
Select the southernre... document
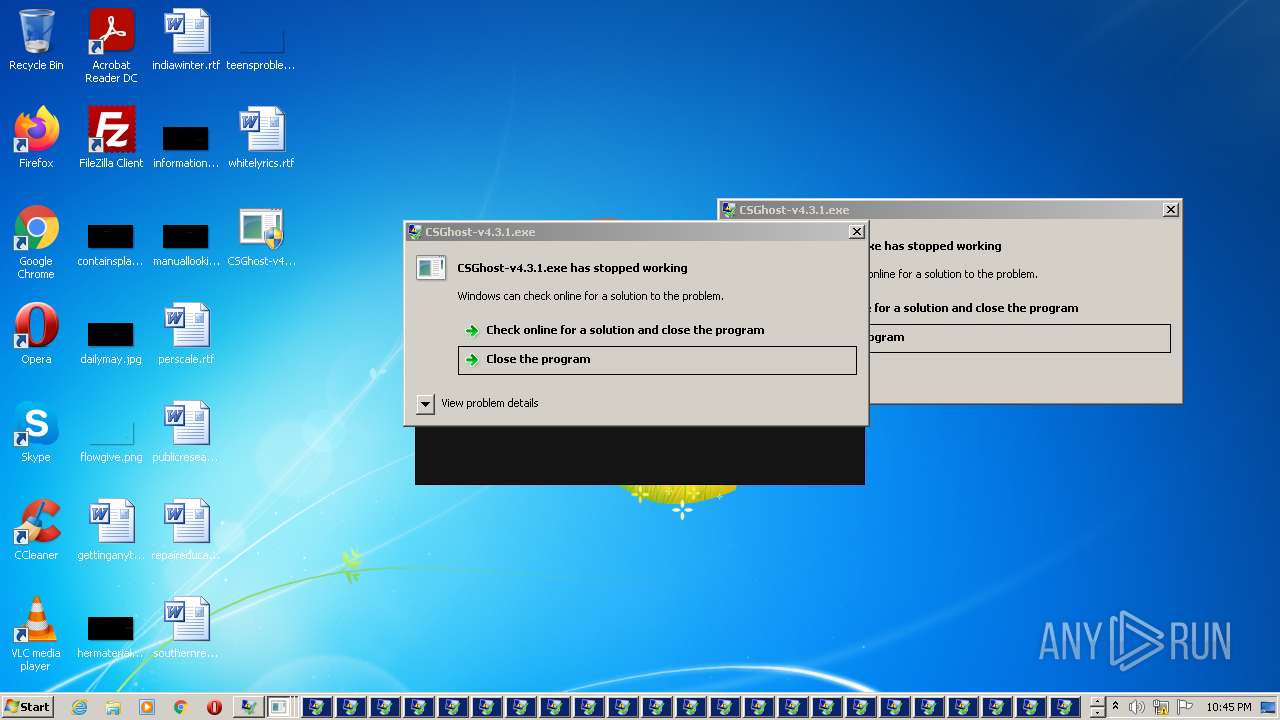click(x=186, y=628)
